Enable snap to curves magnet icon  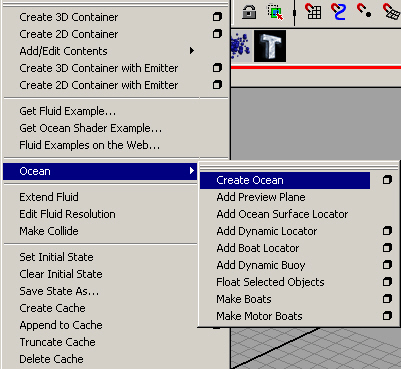338,11
